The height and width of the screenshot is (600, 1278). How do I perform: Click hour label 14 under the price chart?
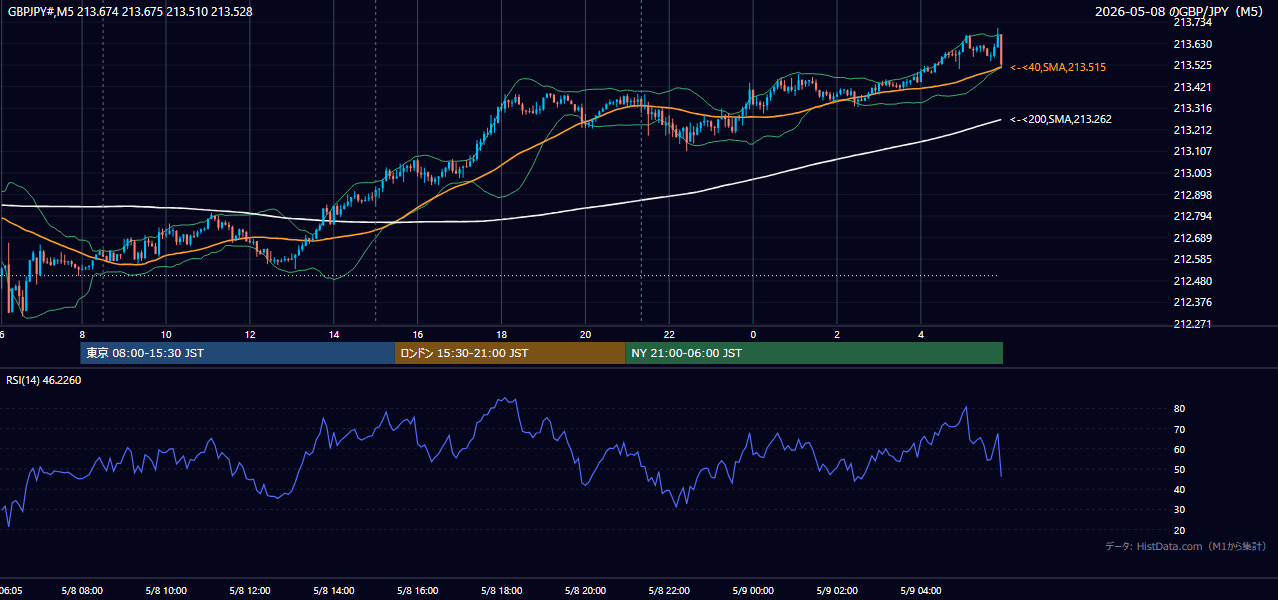pos(334,334)
